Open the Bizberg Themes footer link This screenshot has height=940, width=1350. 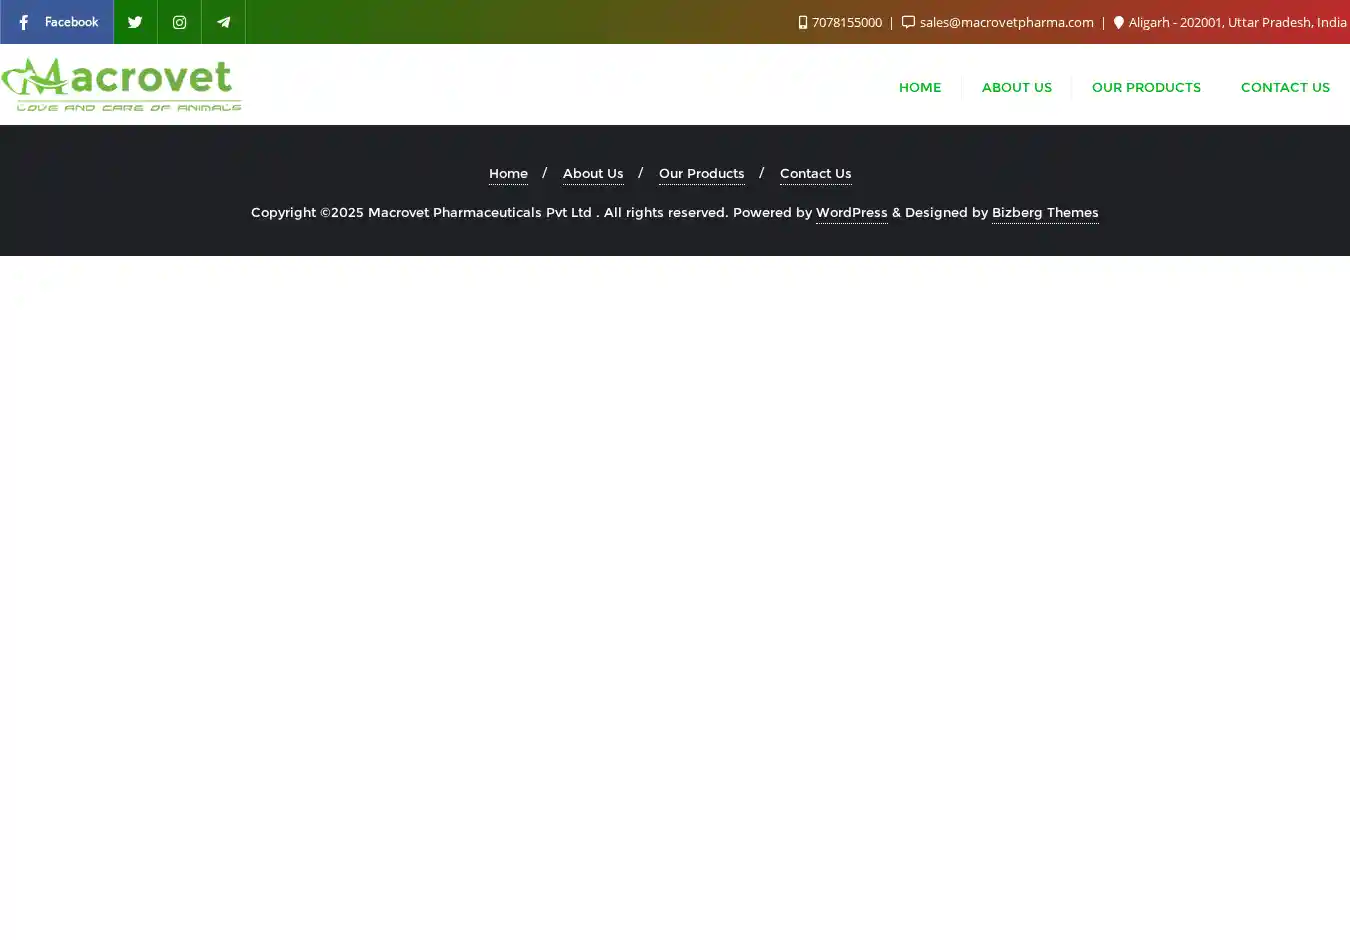(x=1044, y=212)
